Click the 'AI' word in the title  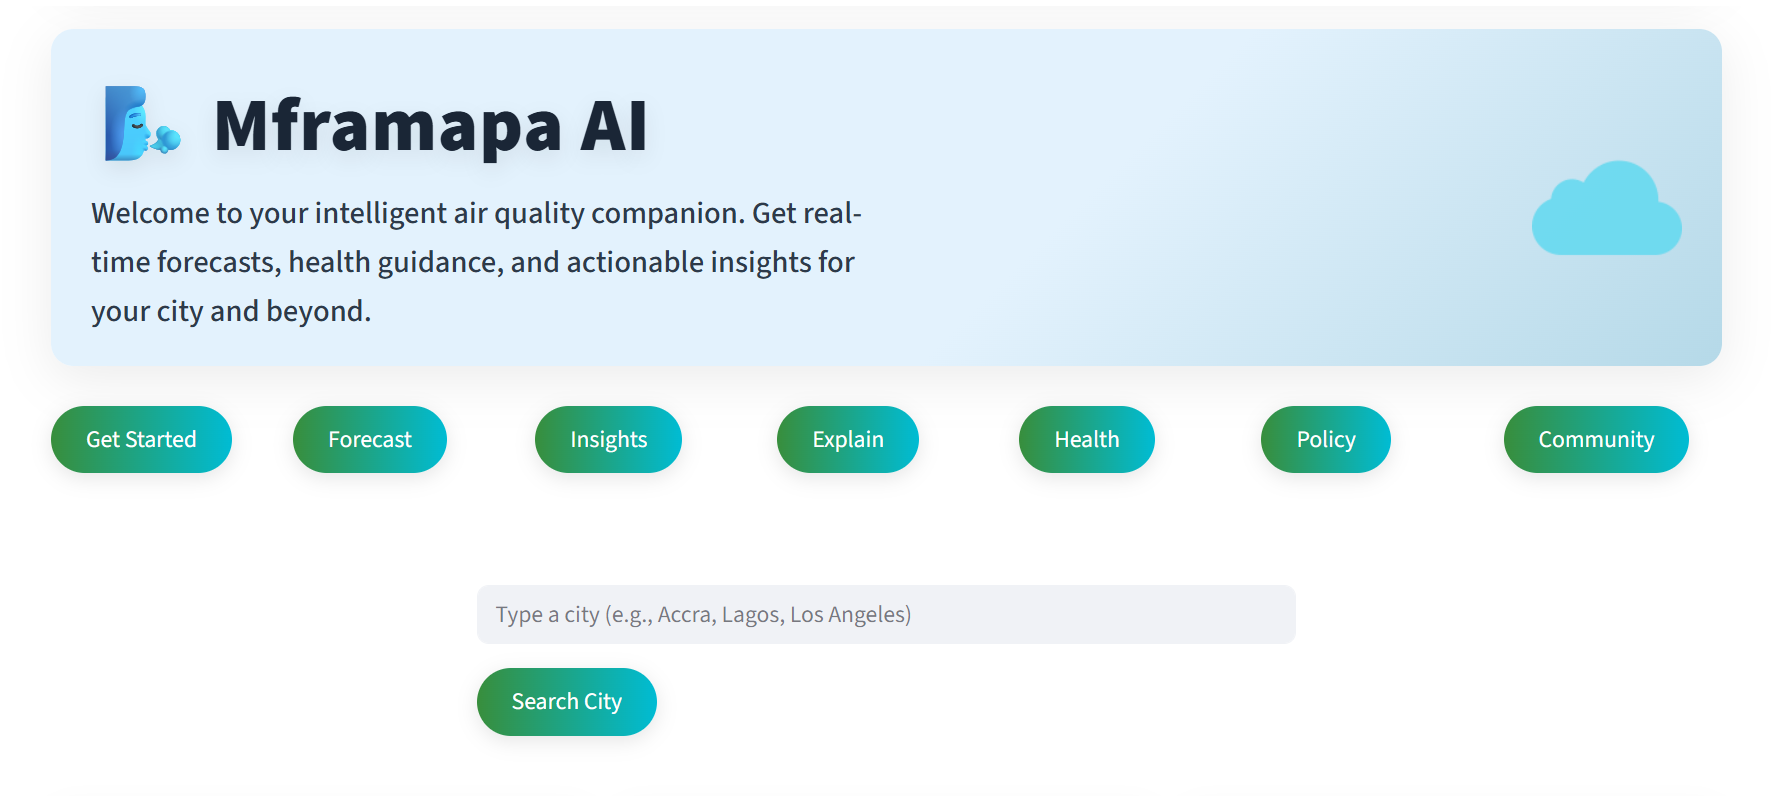[x=614, y=127]
